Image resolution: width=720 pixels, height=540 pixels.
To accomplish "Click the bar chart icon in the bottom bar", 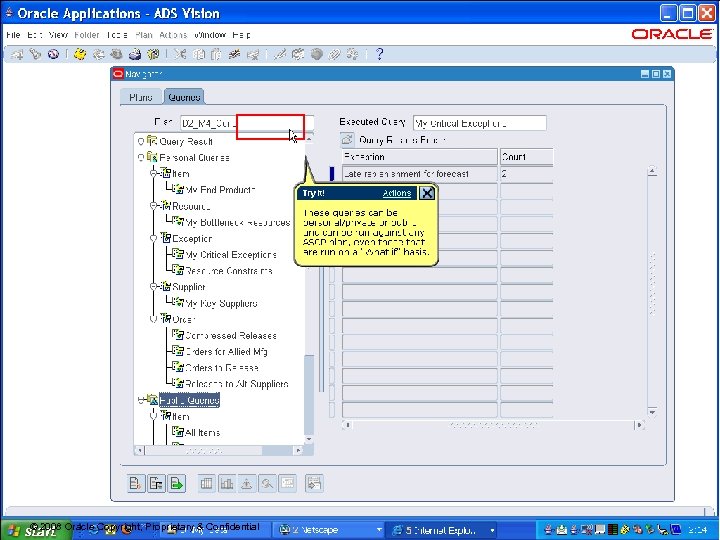I will (x=227, y=483).
